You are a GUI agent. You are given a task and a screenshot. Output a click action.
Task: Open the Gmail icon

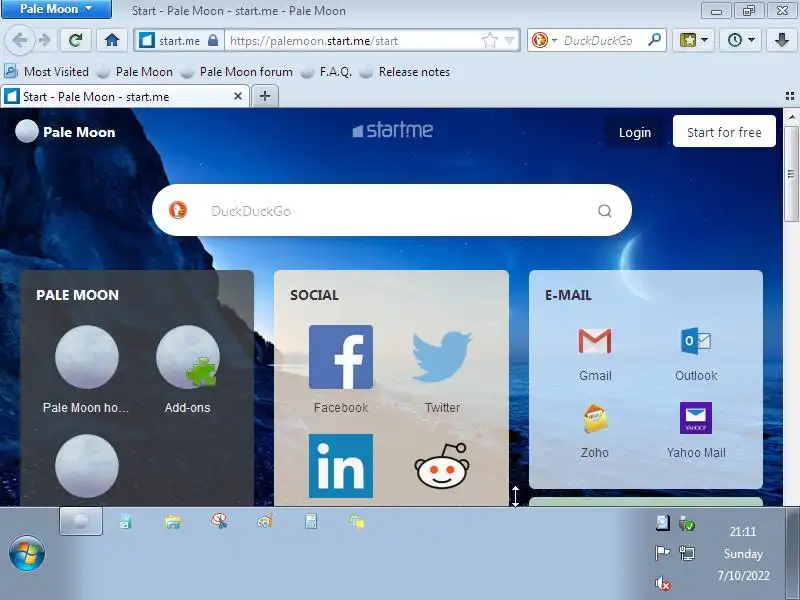coord(595,341)
